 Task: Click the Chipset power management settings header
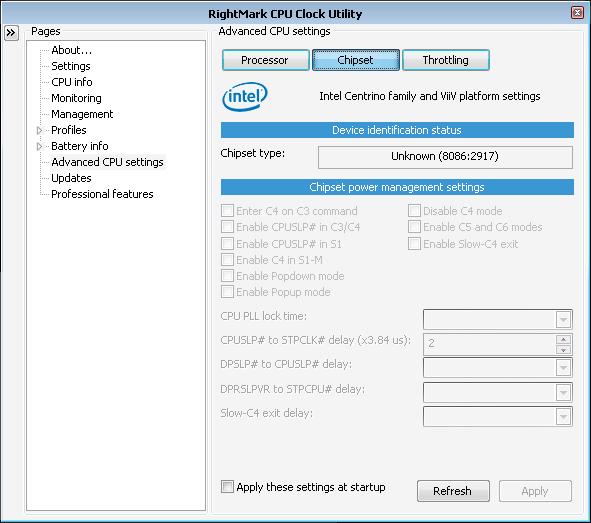[x=397, y=187]
